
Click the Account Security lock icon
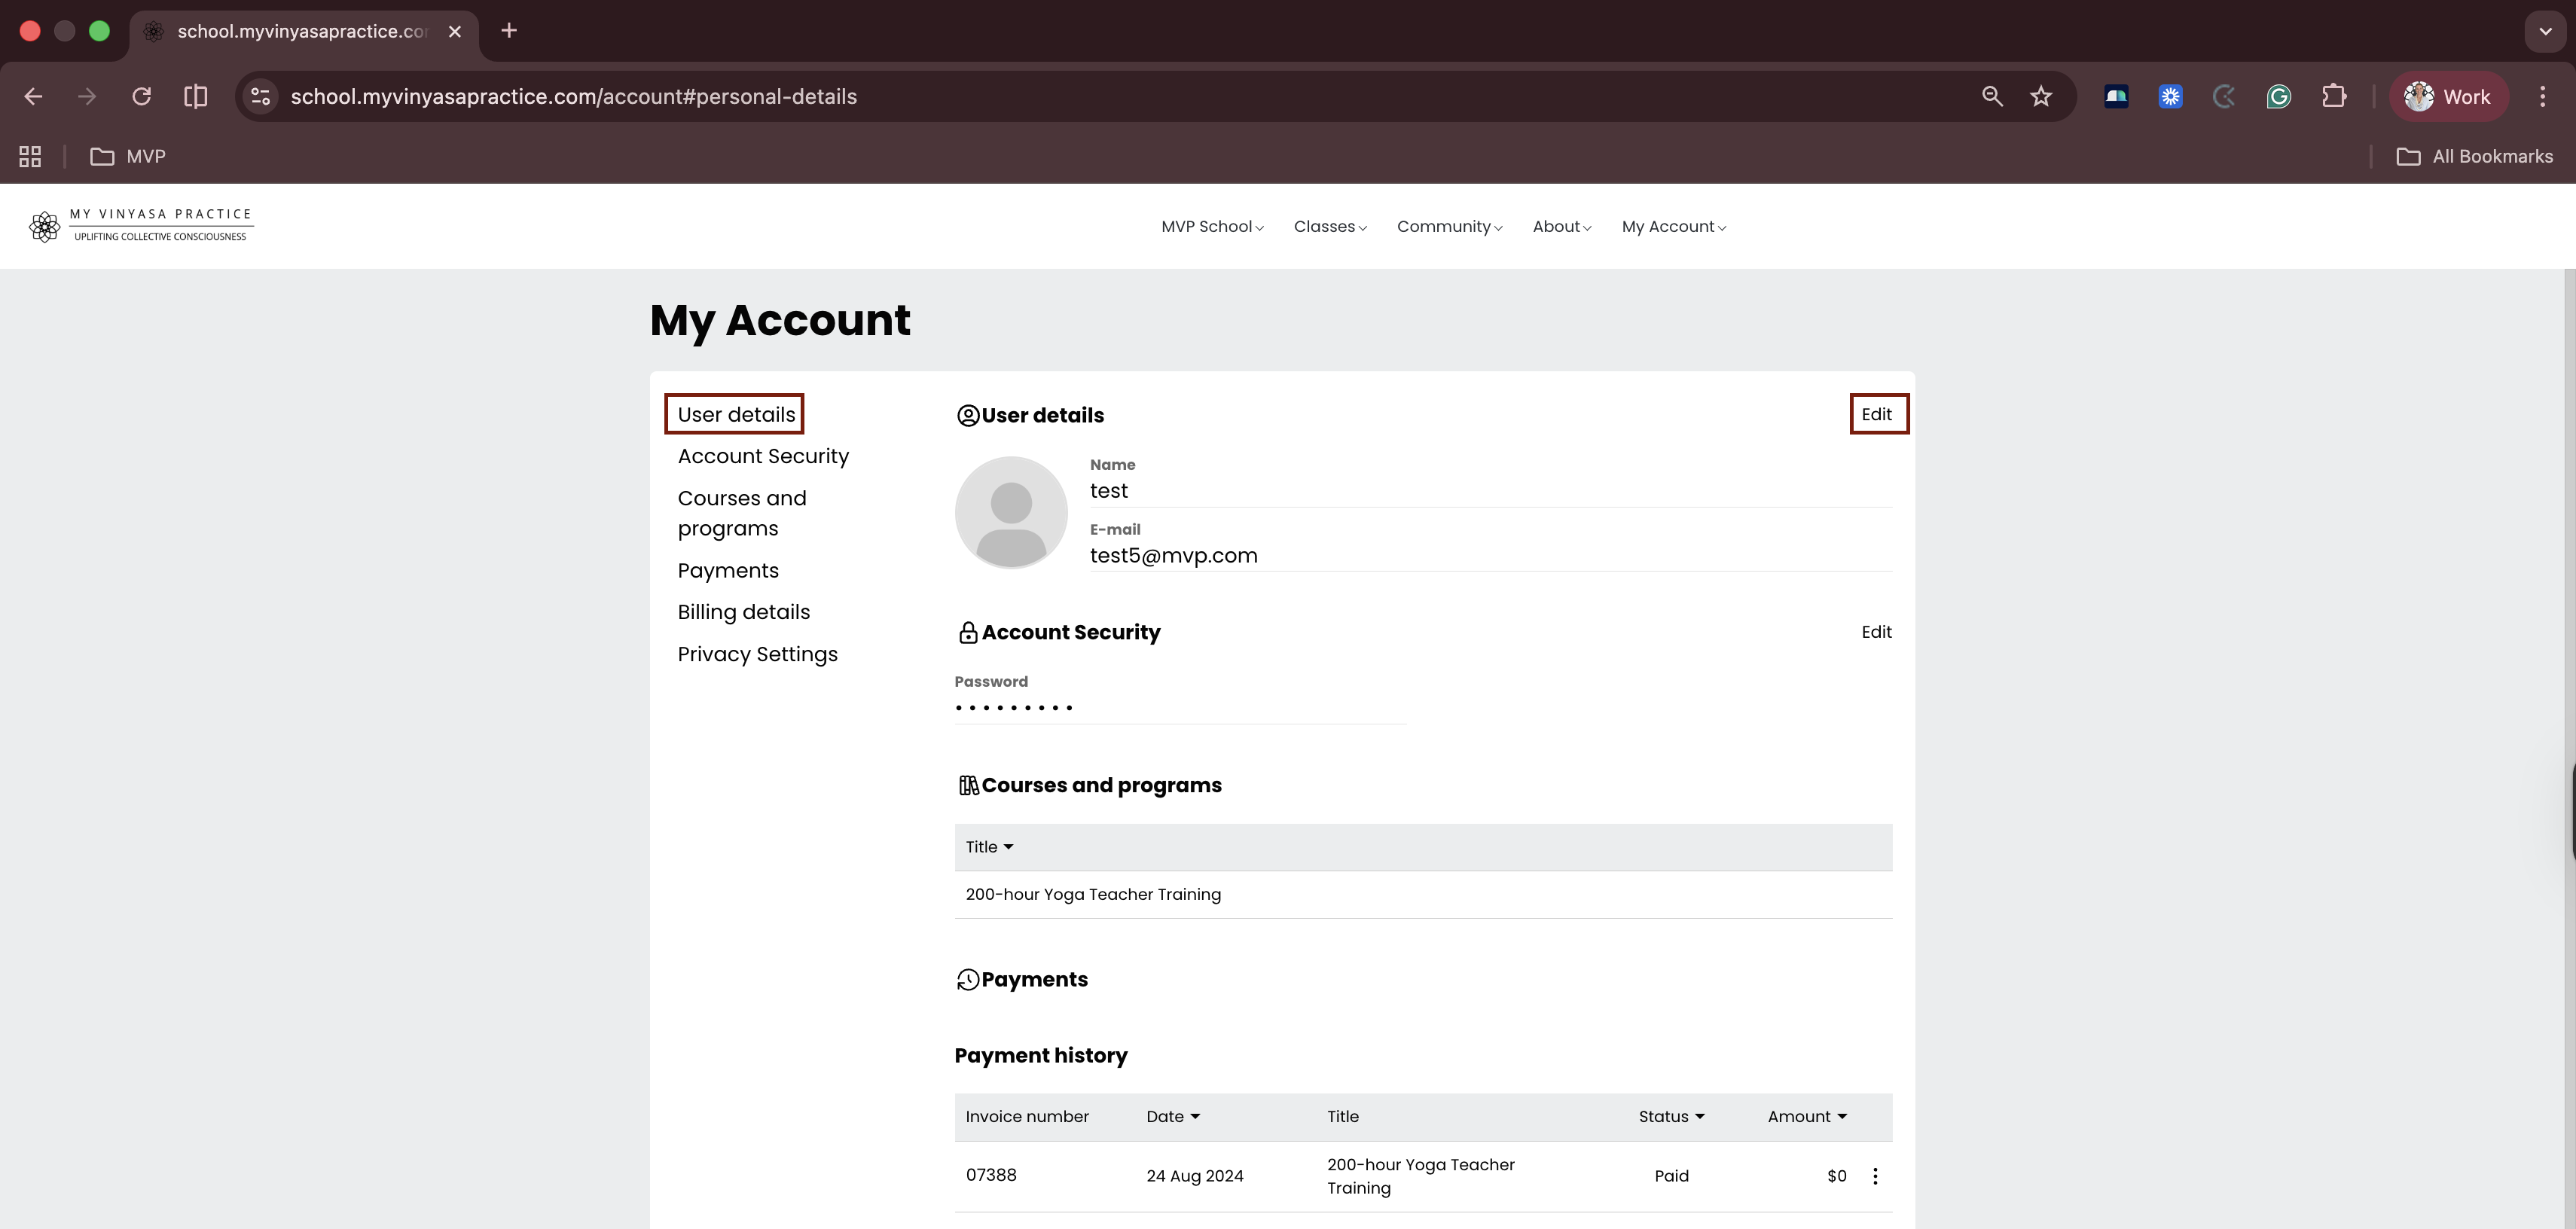coord(967,632)
